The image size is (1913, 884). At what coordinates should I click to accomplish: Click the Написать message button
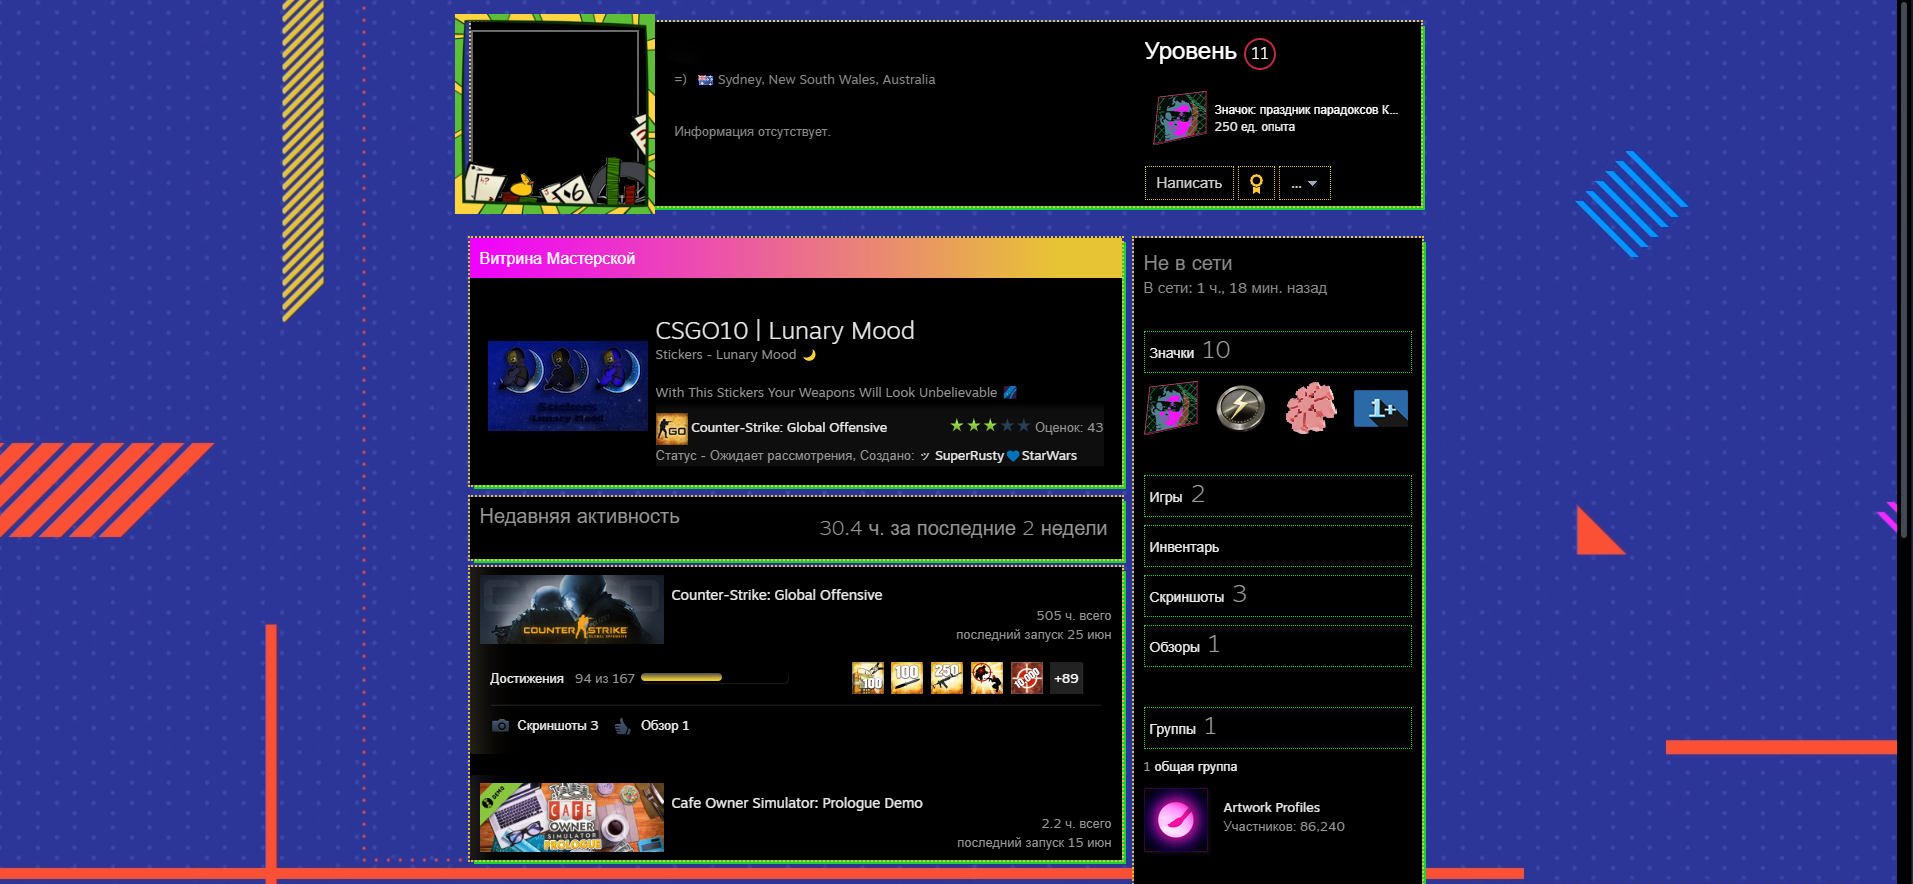tap(1189, 183)
